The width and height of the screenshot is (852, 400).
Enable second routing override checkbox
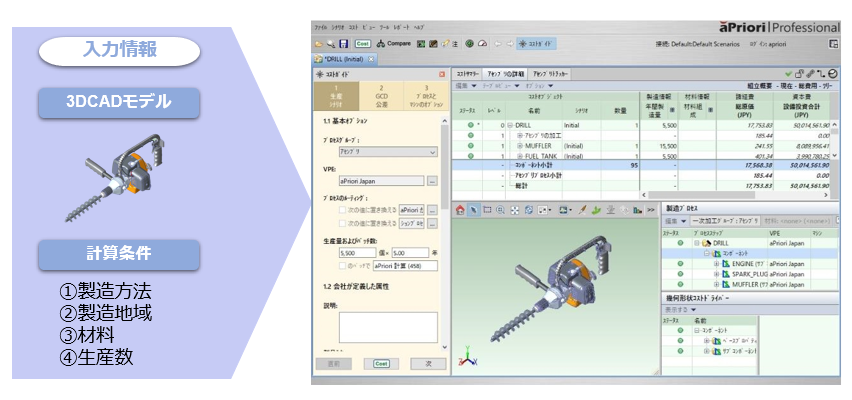(344, 223)
